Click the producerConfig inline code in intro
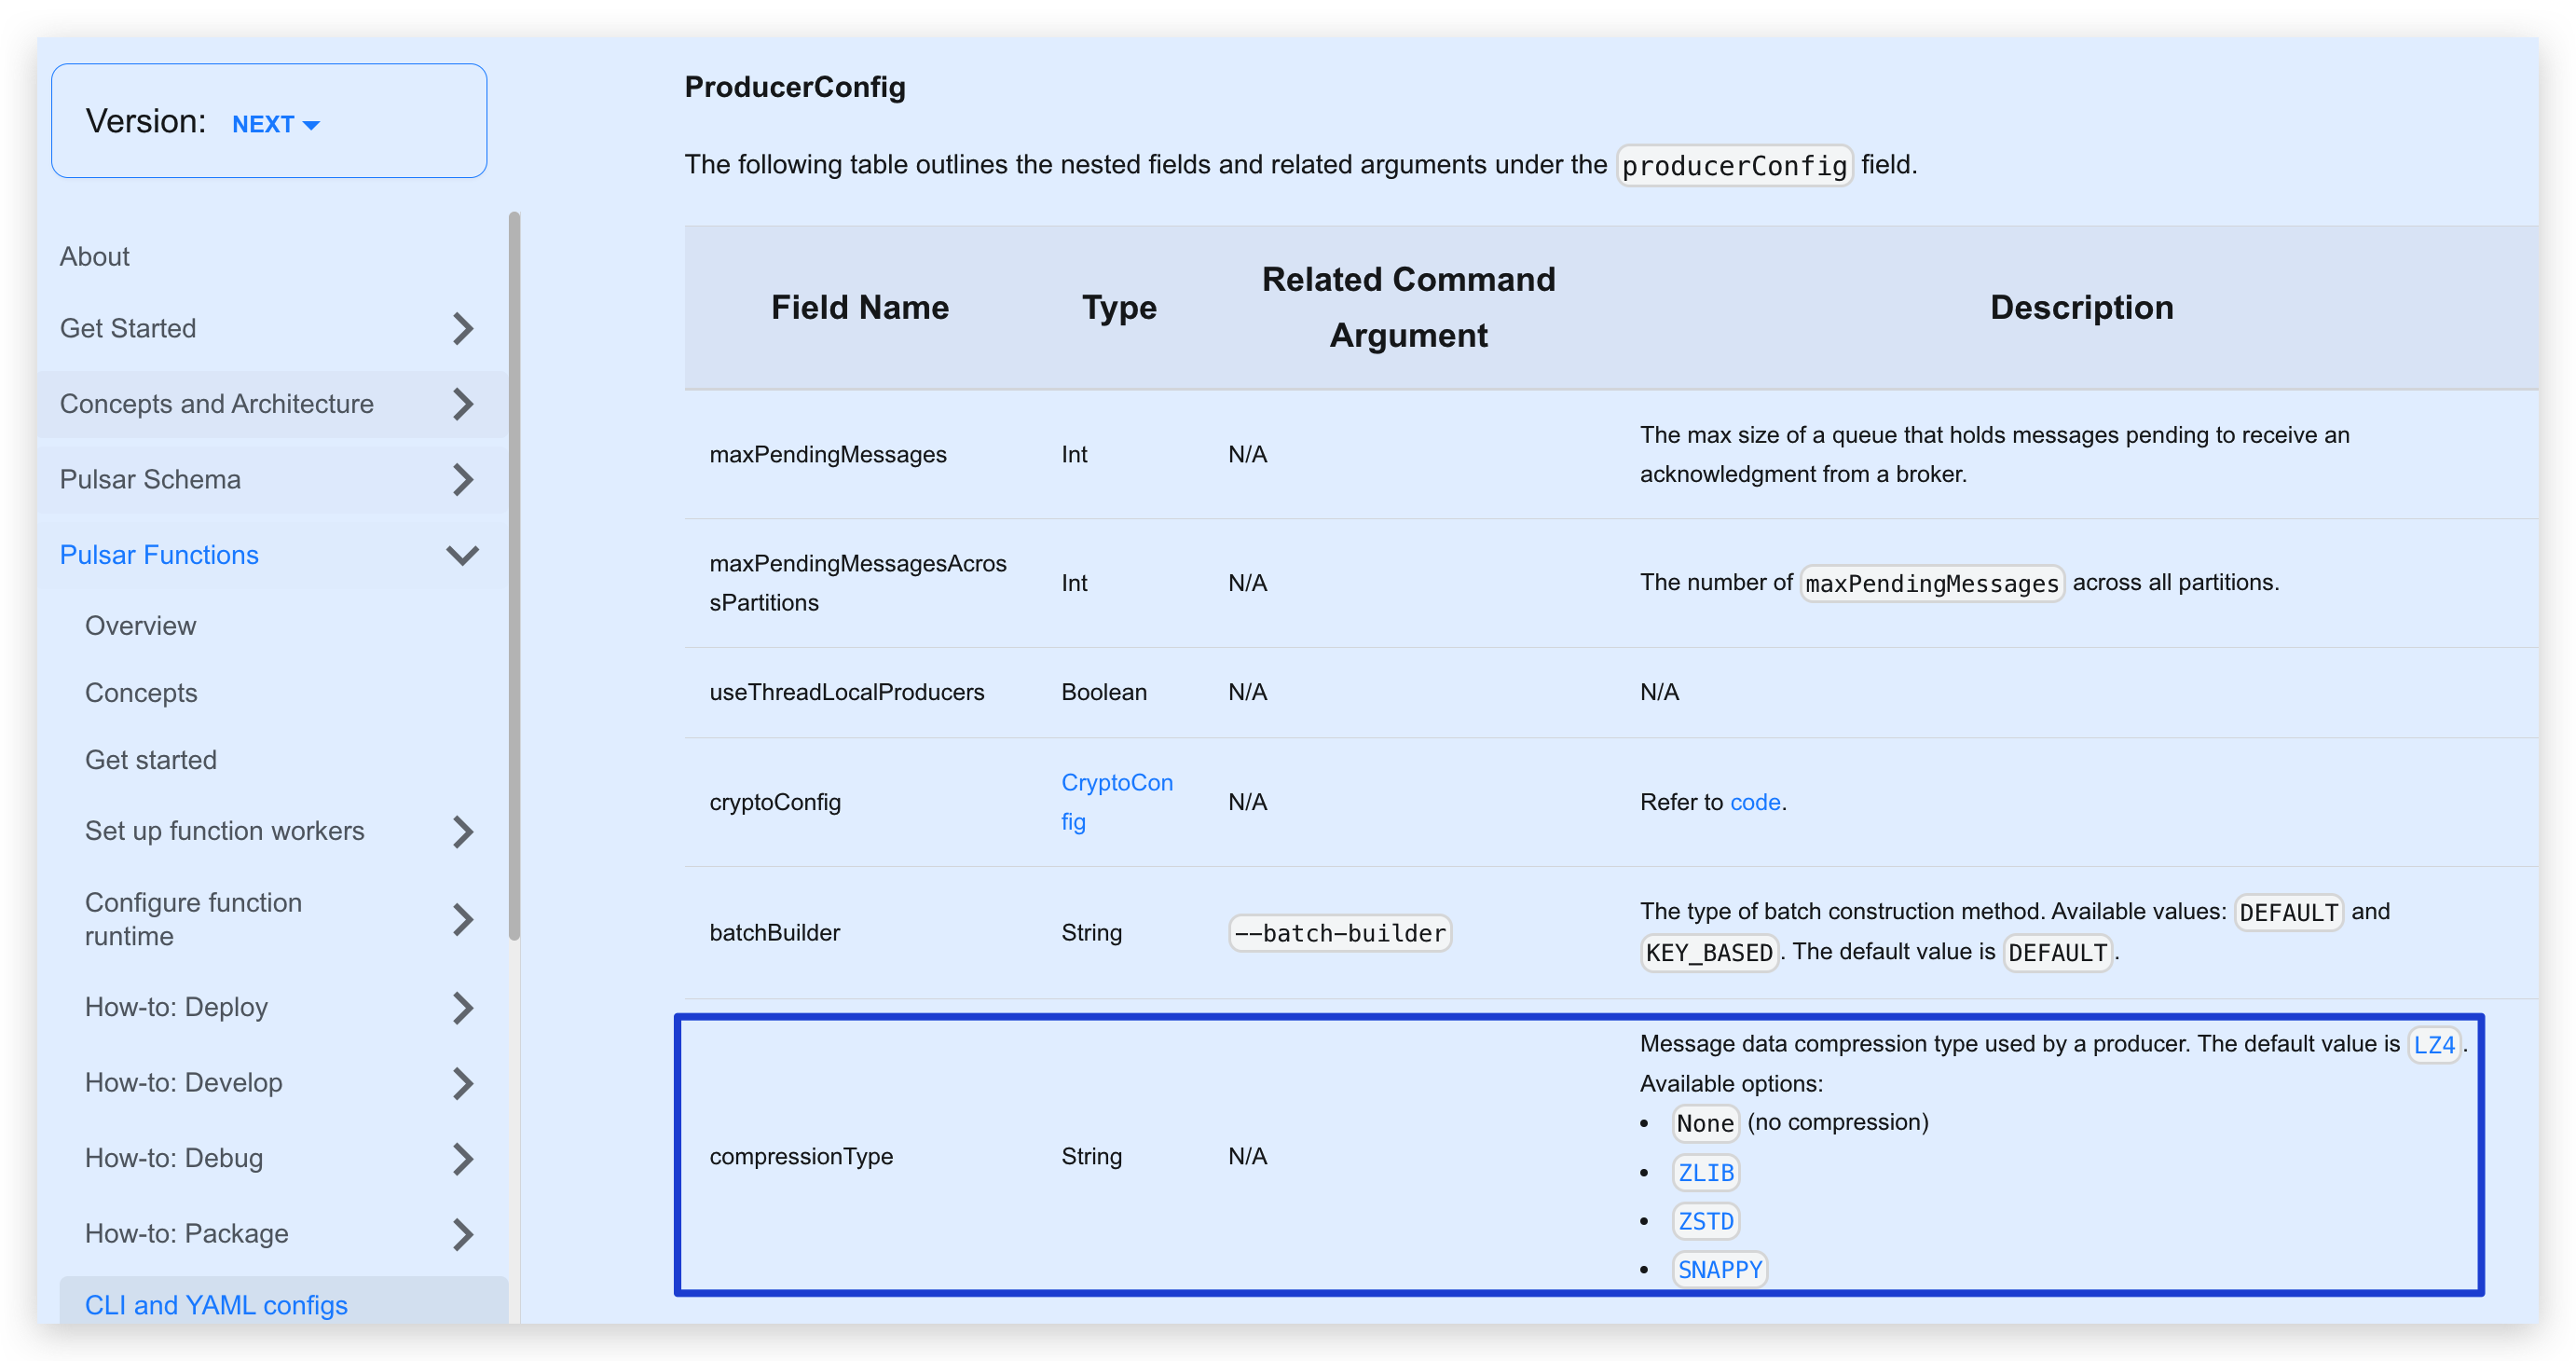This screenshot has width=2576, height=1361. coord(1734,165)
